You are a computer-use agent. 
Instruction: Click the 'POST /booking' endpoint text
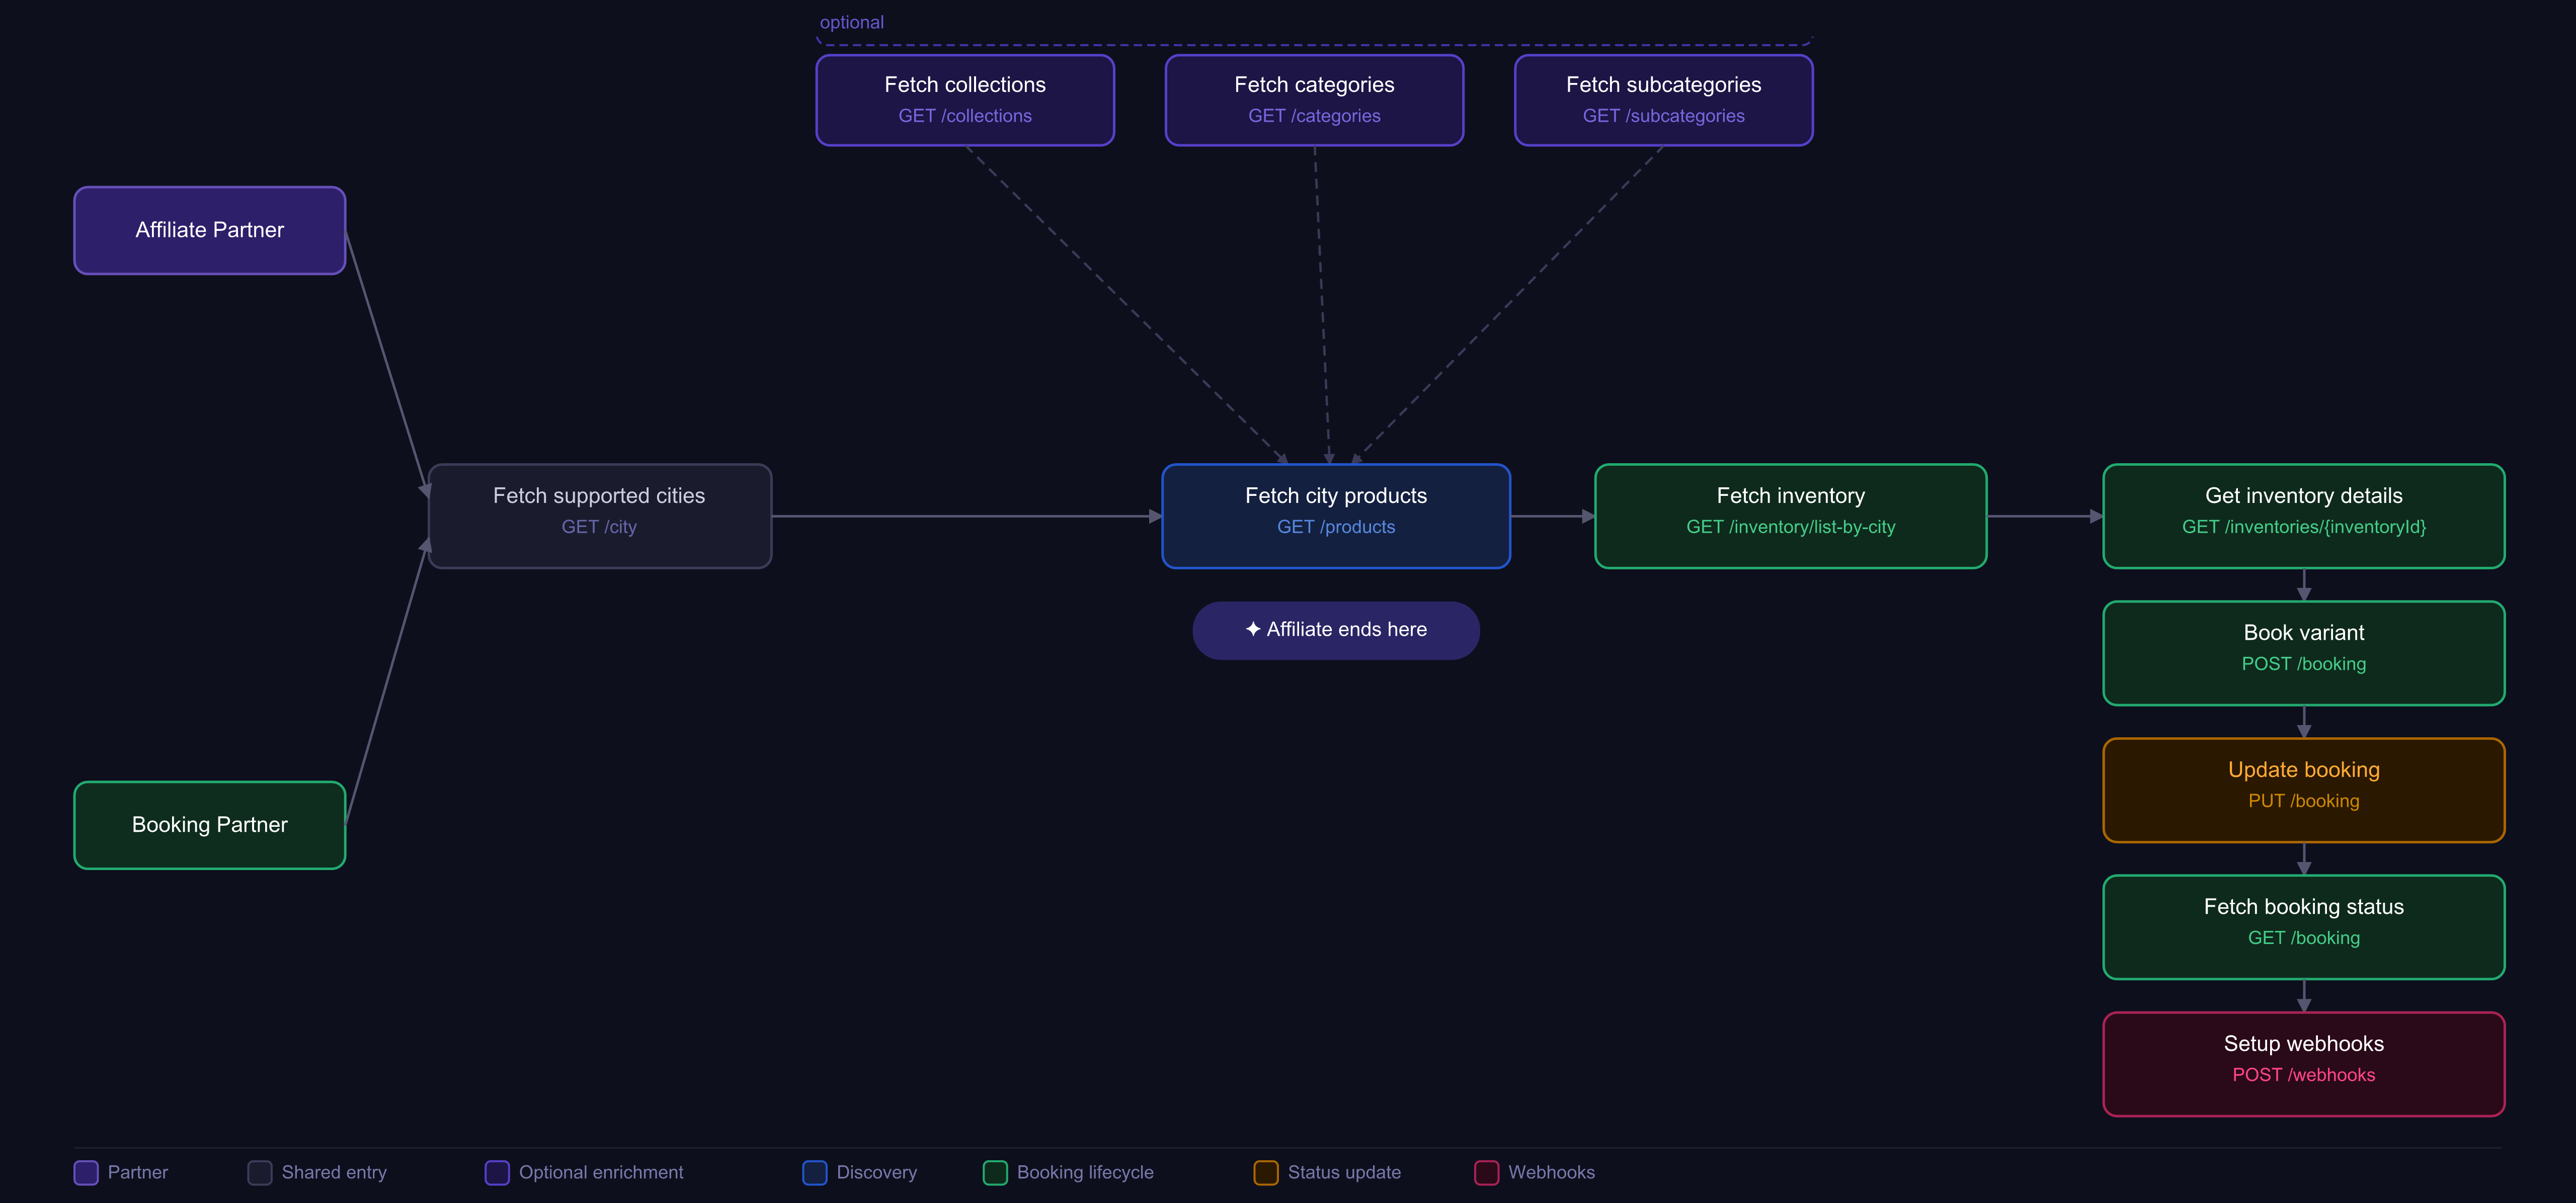click(x=2304, y=664)
